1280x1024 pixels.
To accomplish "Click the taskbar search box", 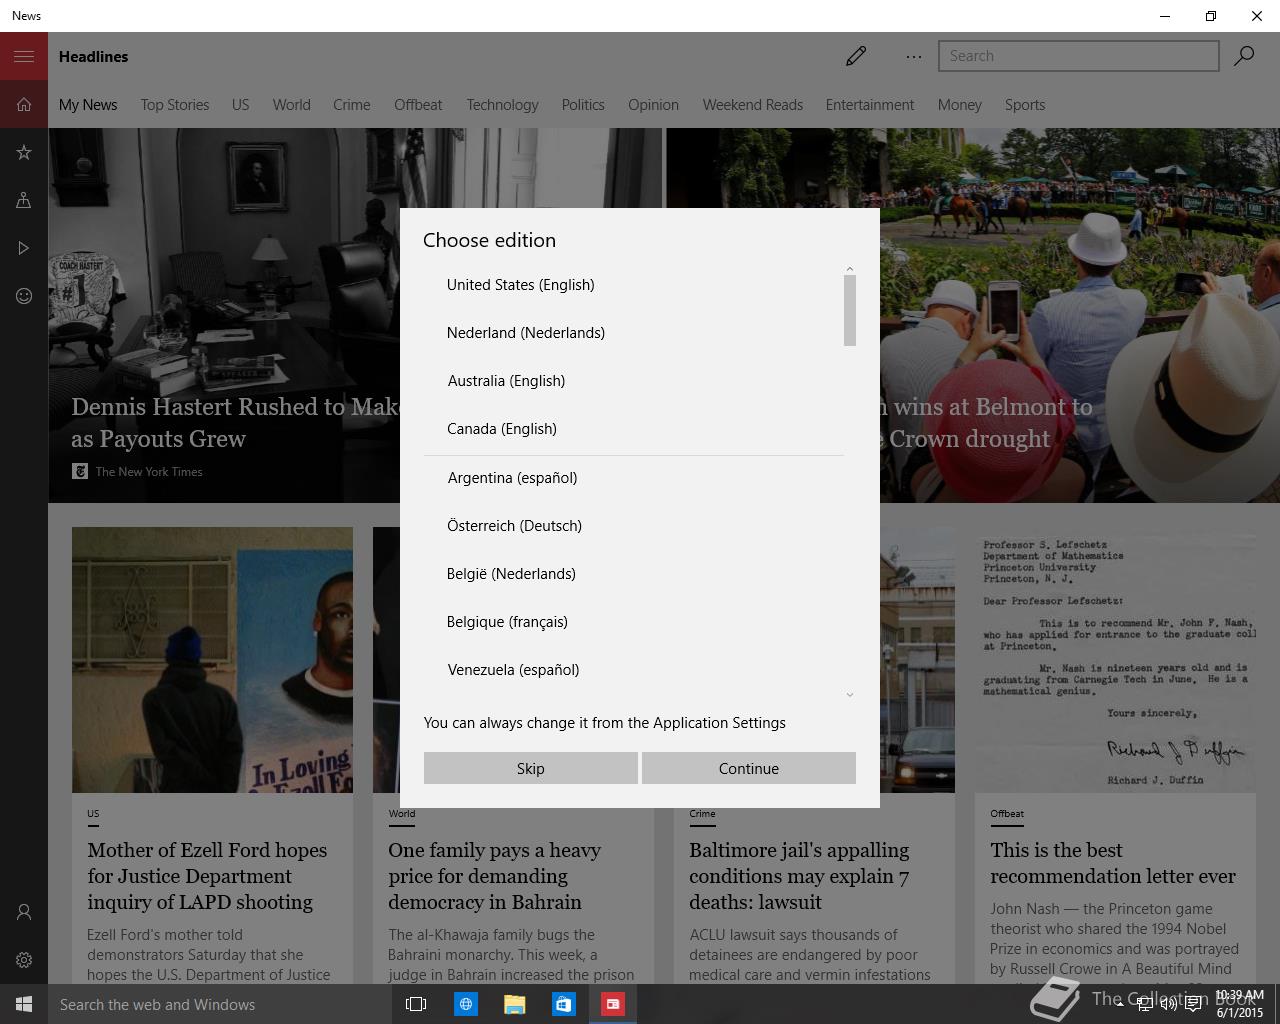I will pyautogui.click(x=220, y=1004).
